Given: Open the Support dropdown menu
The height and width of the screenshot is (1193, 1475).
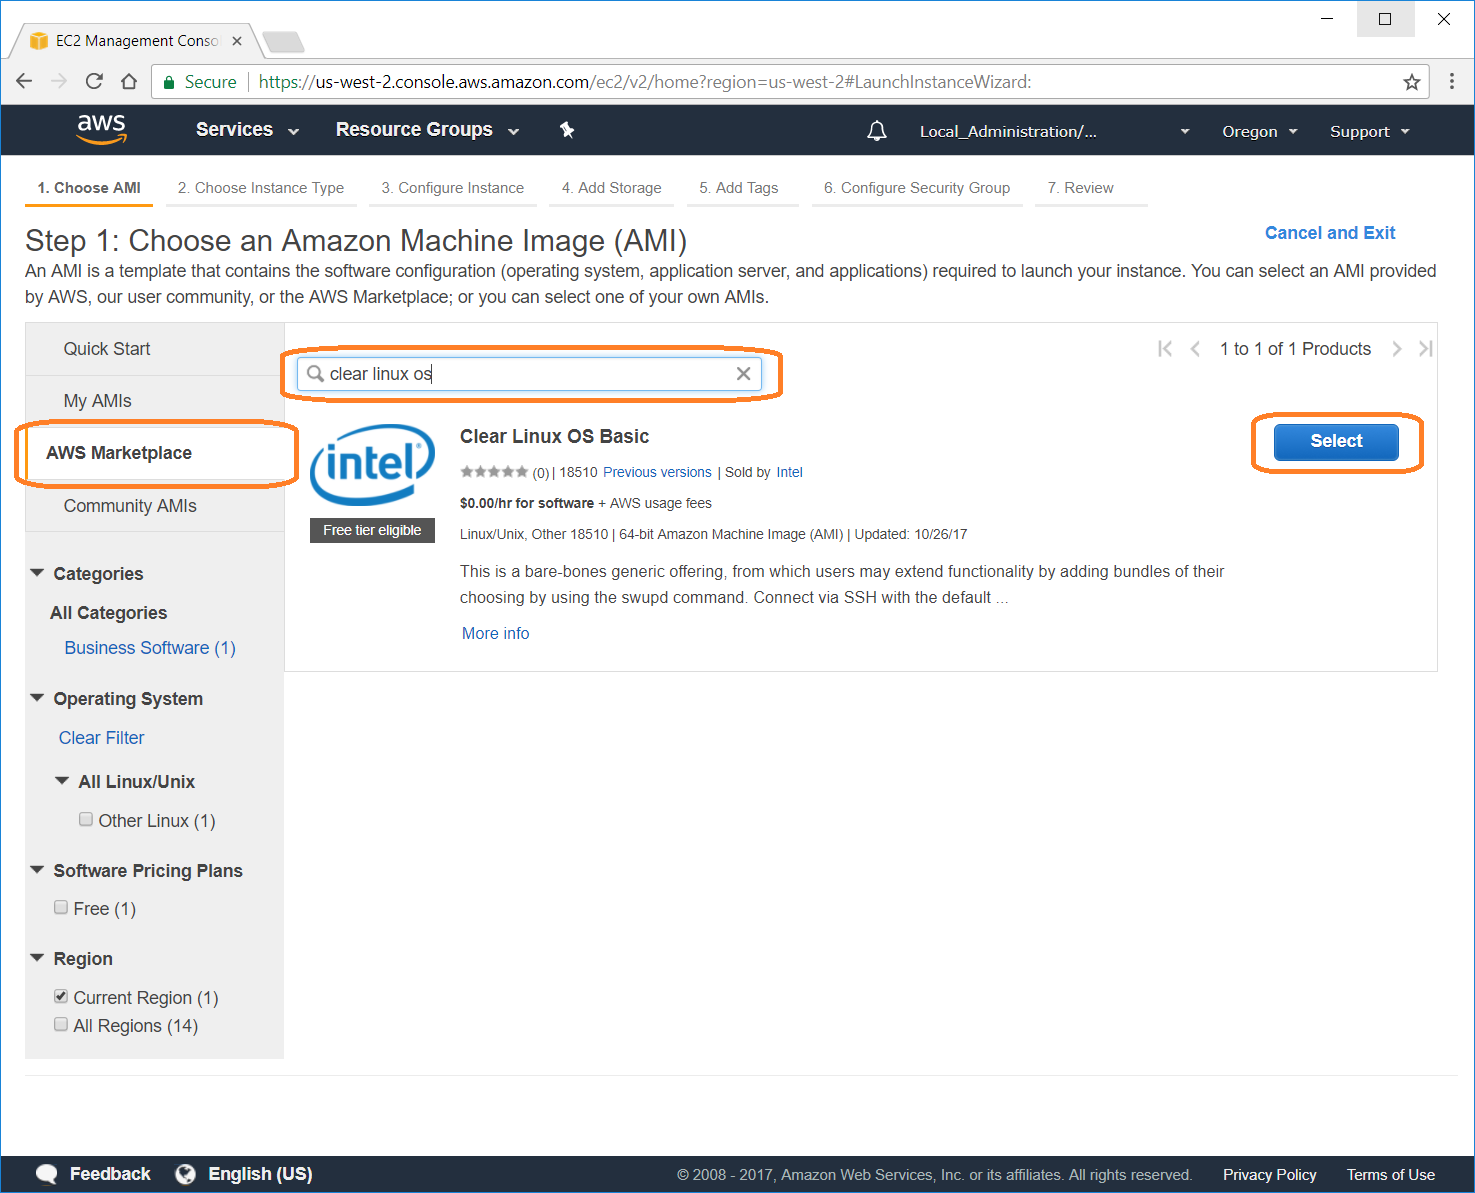Looking at the screenshot, I should click(x=1369, y=131).
